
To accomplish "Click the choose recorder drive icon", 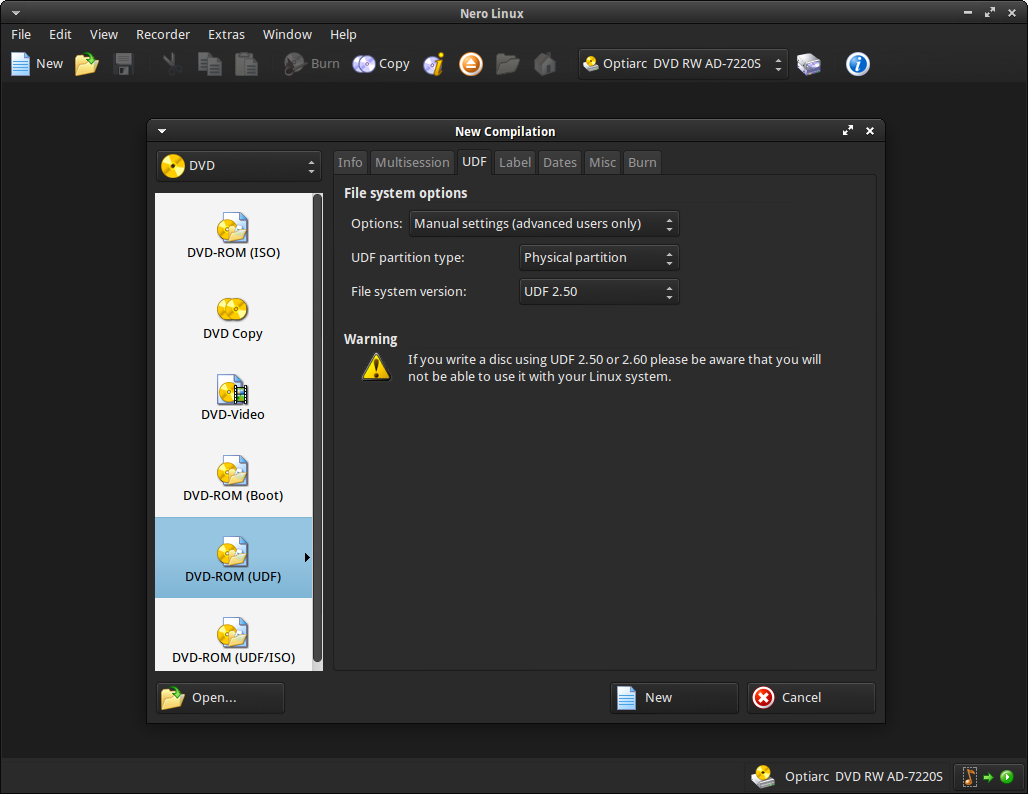I will point(808,64).
